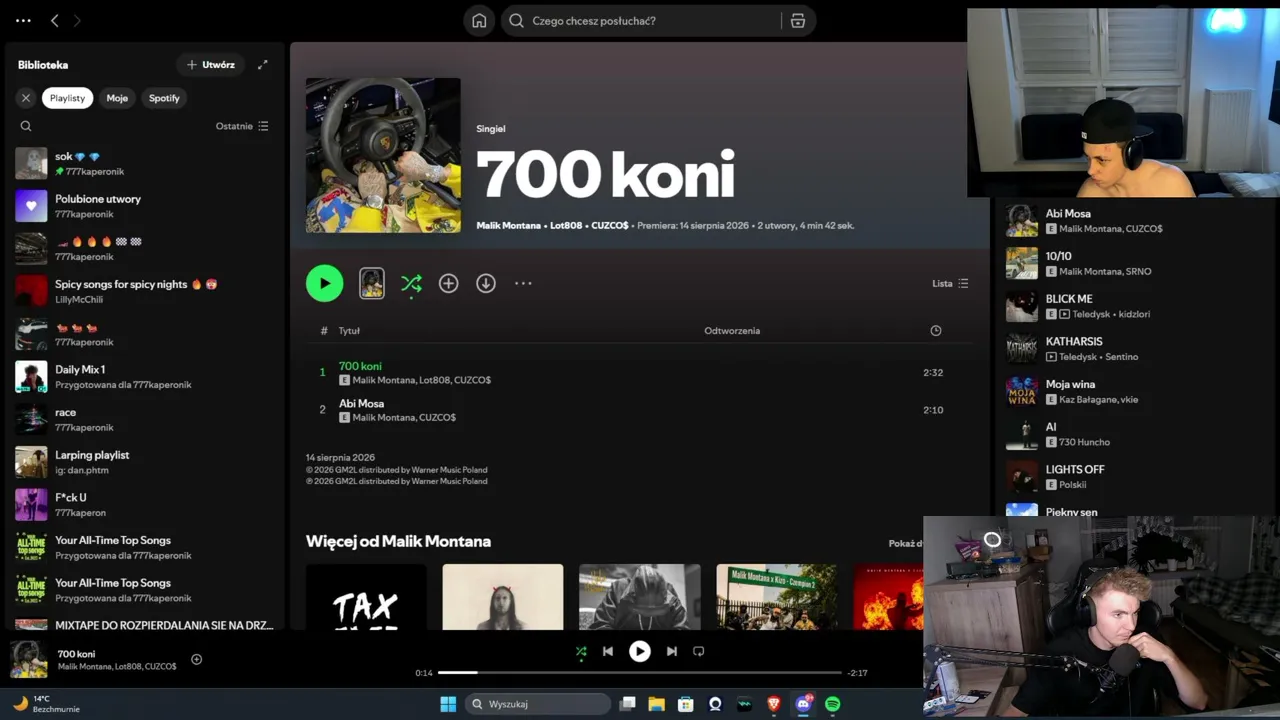
Task: Click the Tytuł column header
Action: point(349,331)
